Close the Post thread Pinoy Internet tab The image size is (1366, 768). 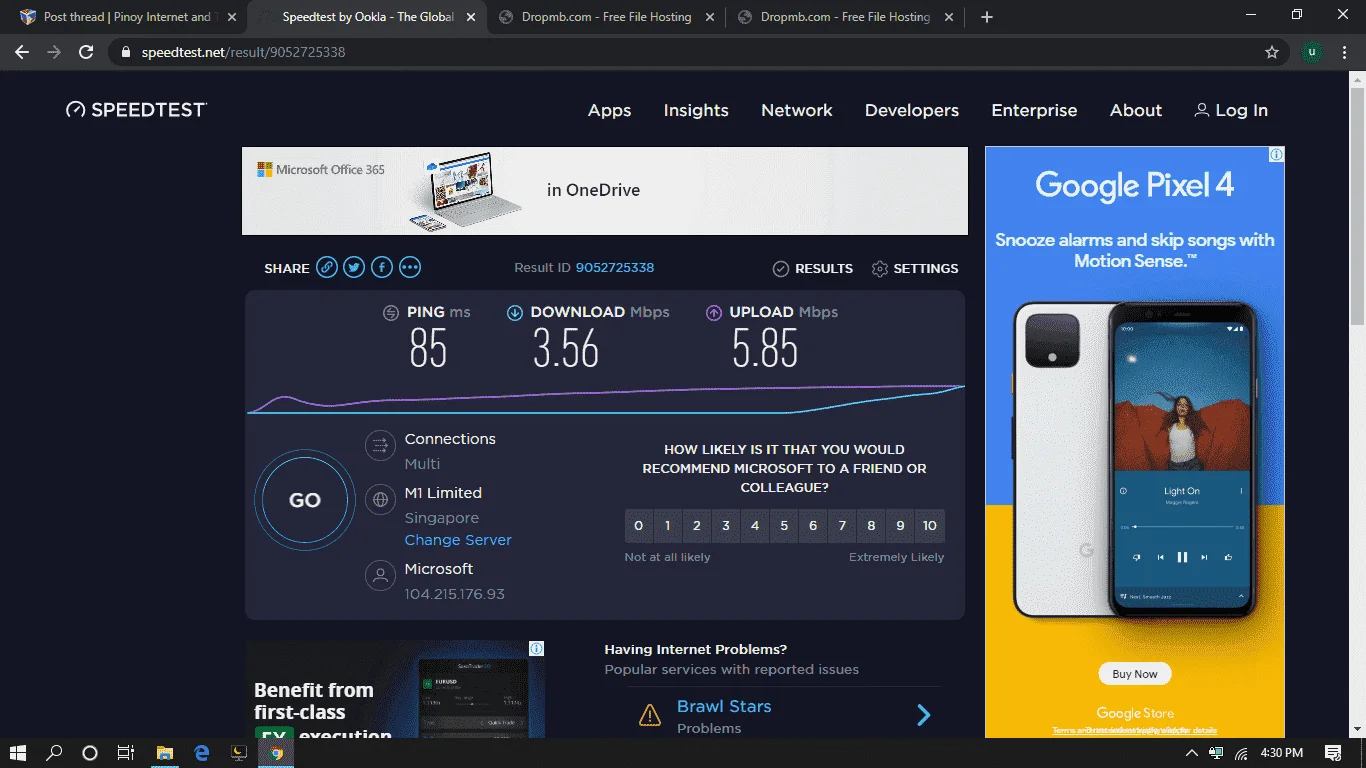tap(232, 17)
